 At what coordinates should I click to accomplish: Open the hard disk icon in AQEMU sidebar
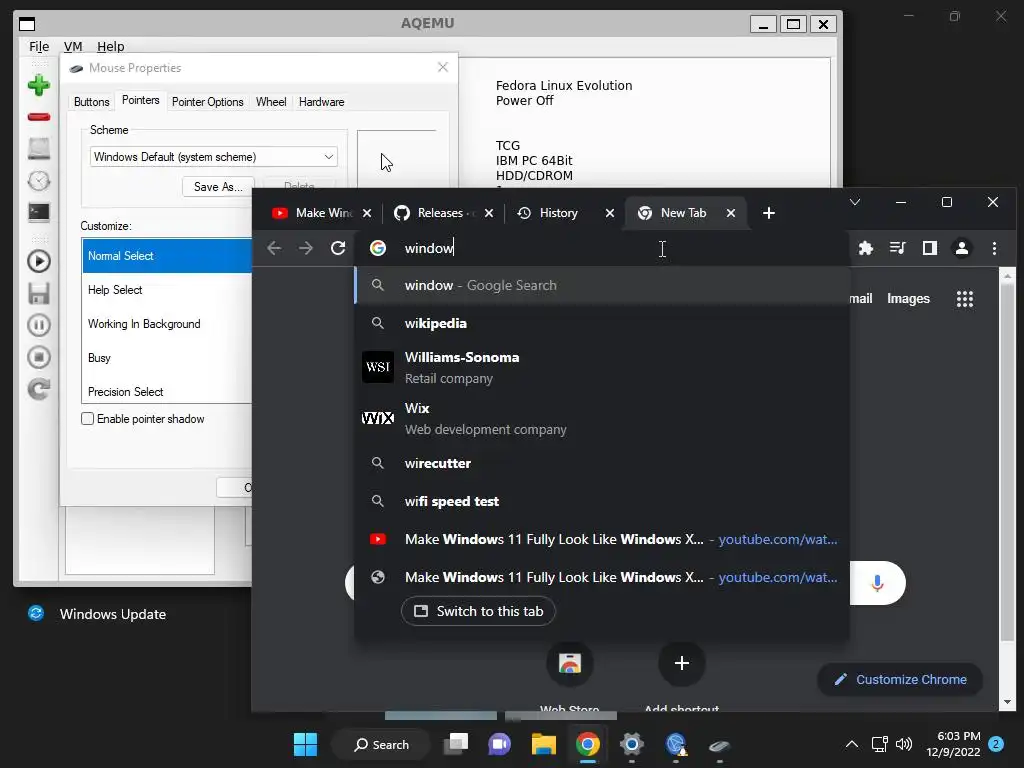coord(39,148)
